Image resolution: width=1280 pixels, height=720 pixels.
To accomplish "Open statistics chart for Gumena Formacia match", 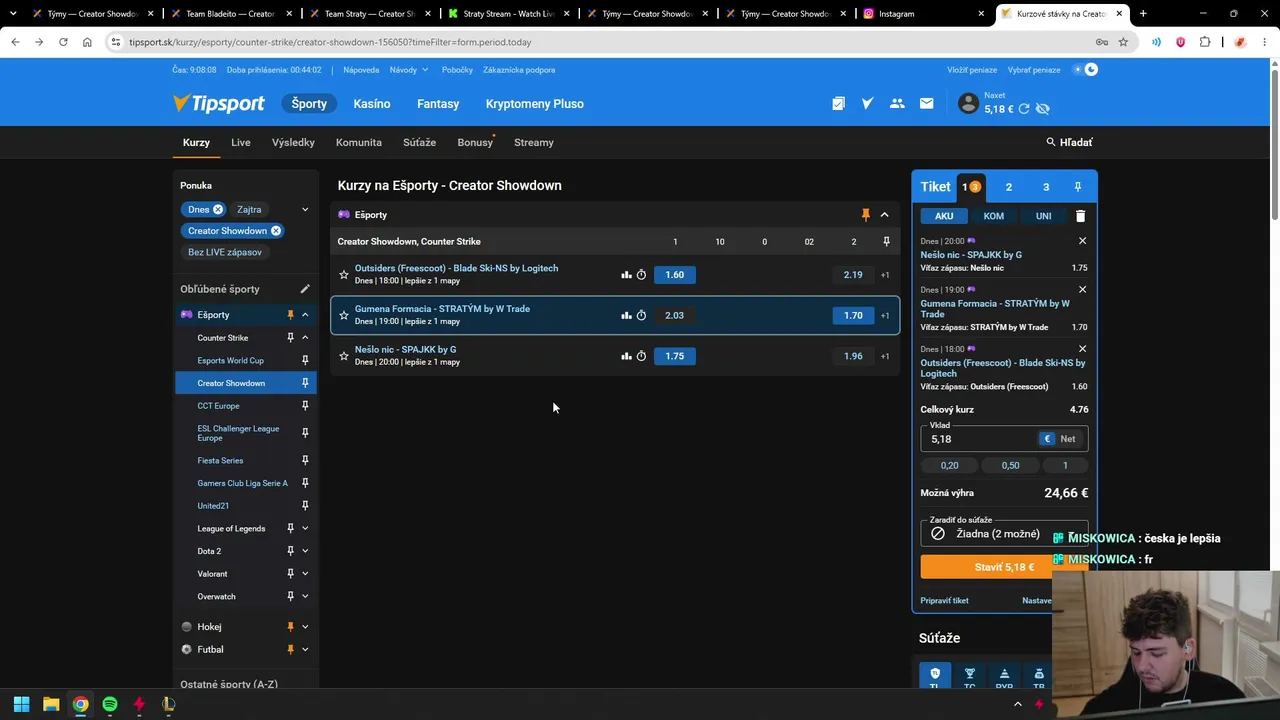I will tap(626, 315).
